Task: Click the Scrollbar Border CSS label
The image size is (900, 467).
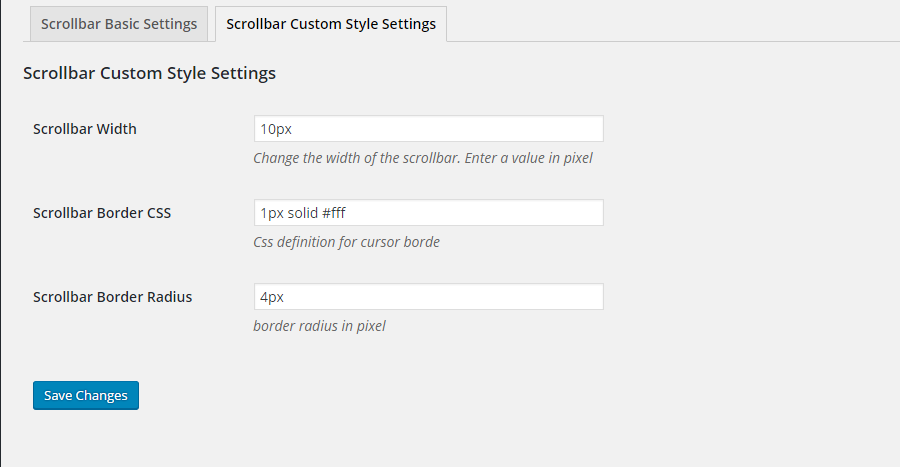Action: [x=102, y=213]
